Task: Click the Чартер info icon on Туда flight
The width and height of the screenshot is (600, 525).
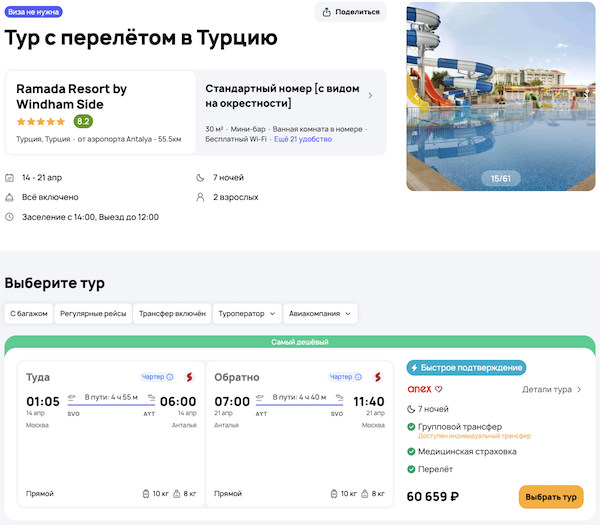Action: [x=168, y=377]
